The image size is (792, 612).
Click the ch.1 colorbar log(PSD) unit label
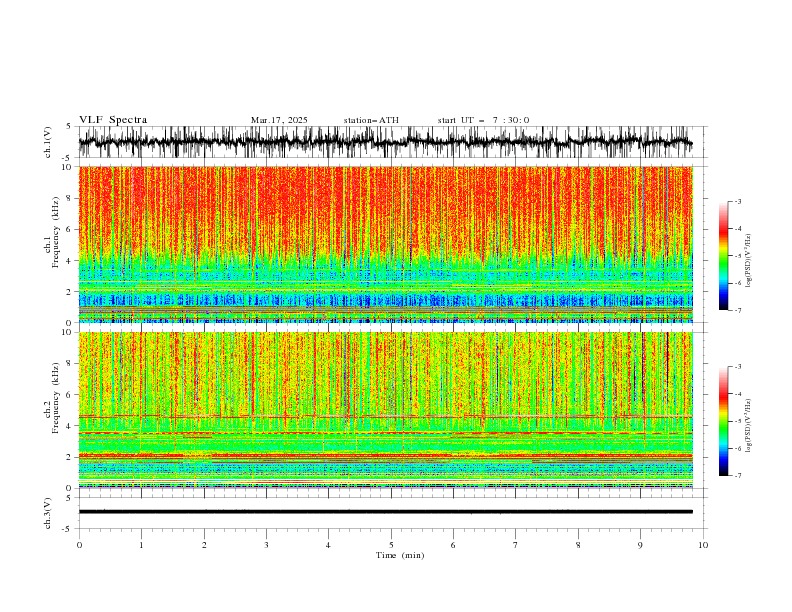(749, 261)
